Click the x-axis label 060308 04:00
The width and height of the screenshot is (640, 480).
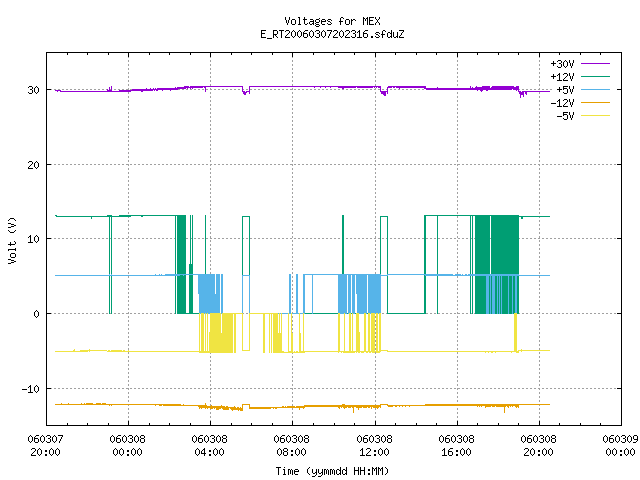(210, 446)
